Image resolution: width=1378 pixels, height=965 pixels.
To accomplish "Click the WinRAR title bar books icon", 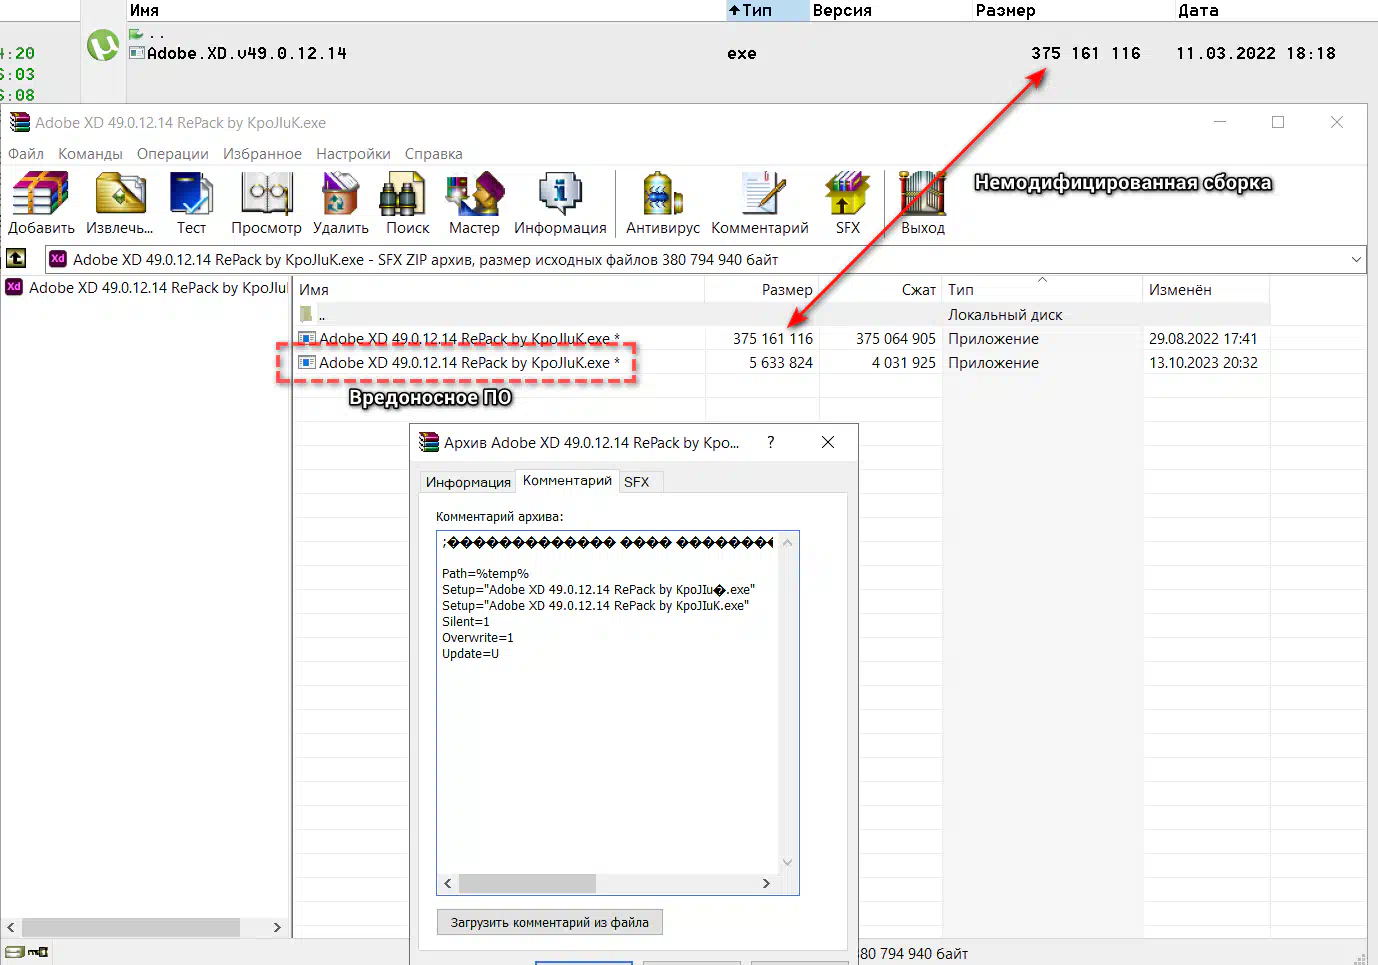I will pos(19,122).
